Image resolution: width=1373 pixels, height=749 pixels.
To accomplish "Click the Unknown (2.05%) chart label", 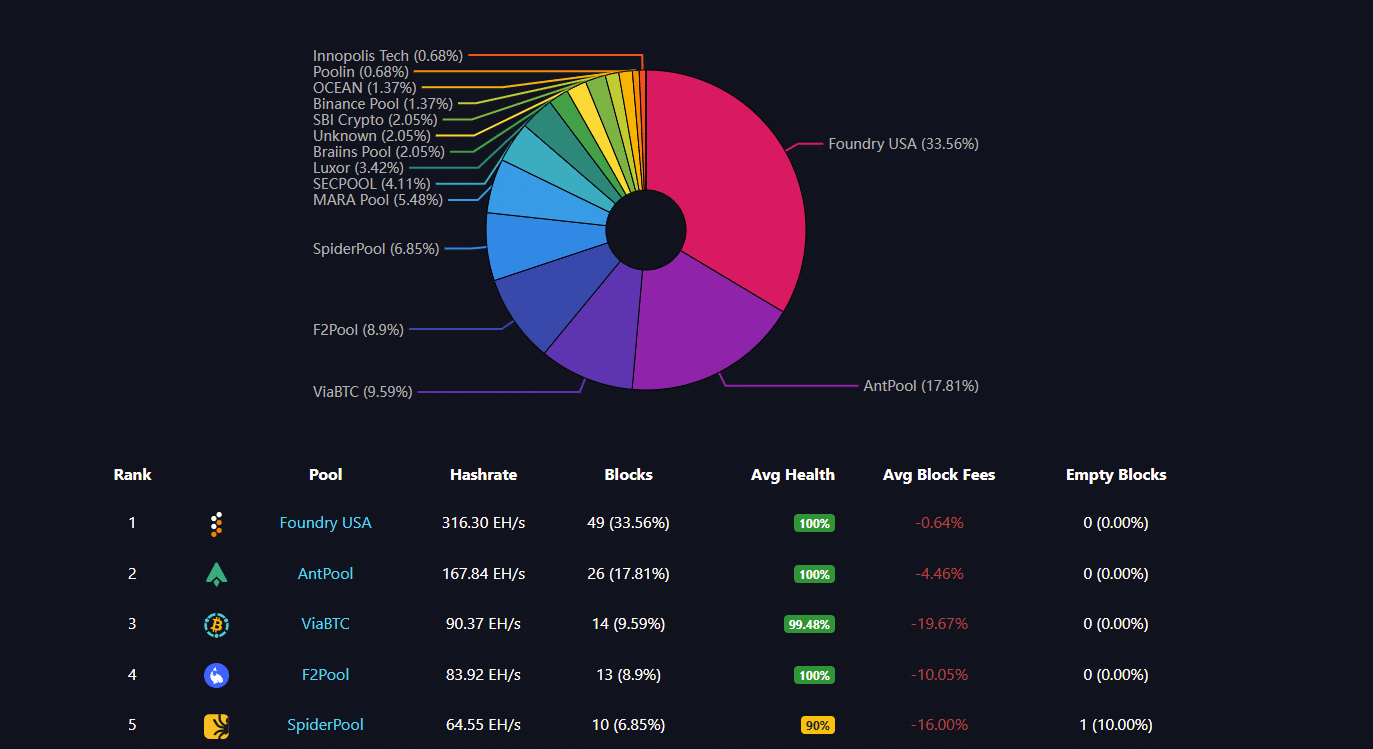I will pyautogui.click(x=371, y=136).
